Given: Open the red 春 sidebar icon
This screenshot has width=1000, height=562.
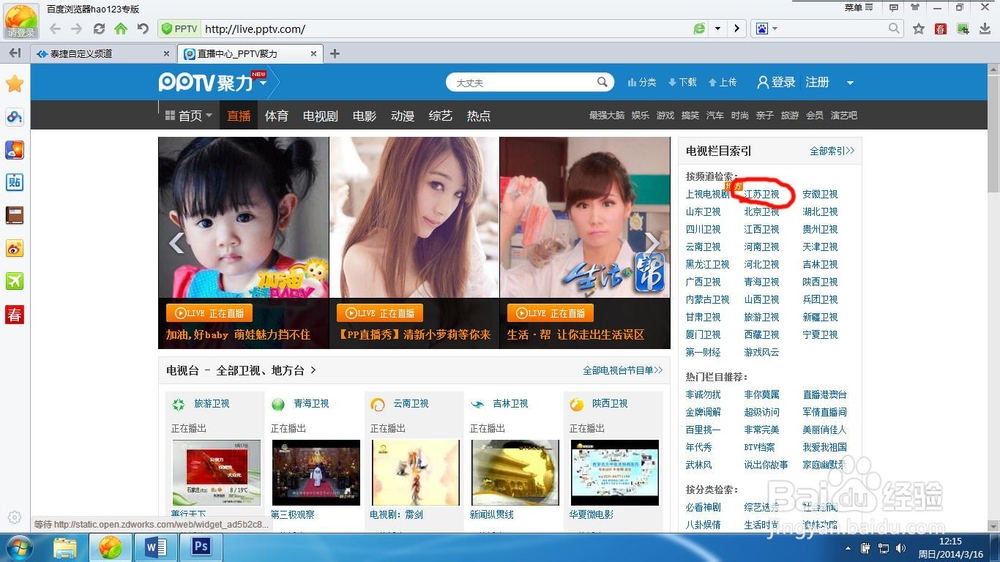Looking at the screenshot, I should [15, 314].
